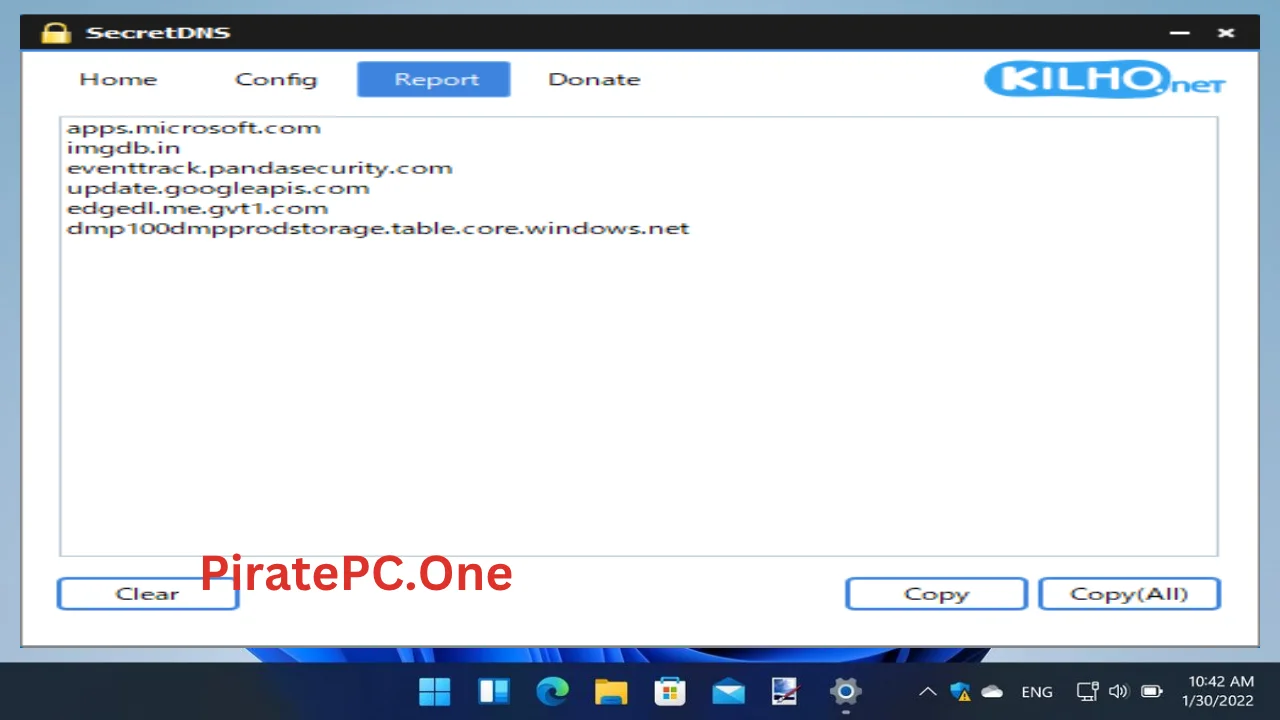The width and height of the screenshot is (1280, 720).
Task: Open the Snipping tool taskbar icon
Action: point(786,691)
